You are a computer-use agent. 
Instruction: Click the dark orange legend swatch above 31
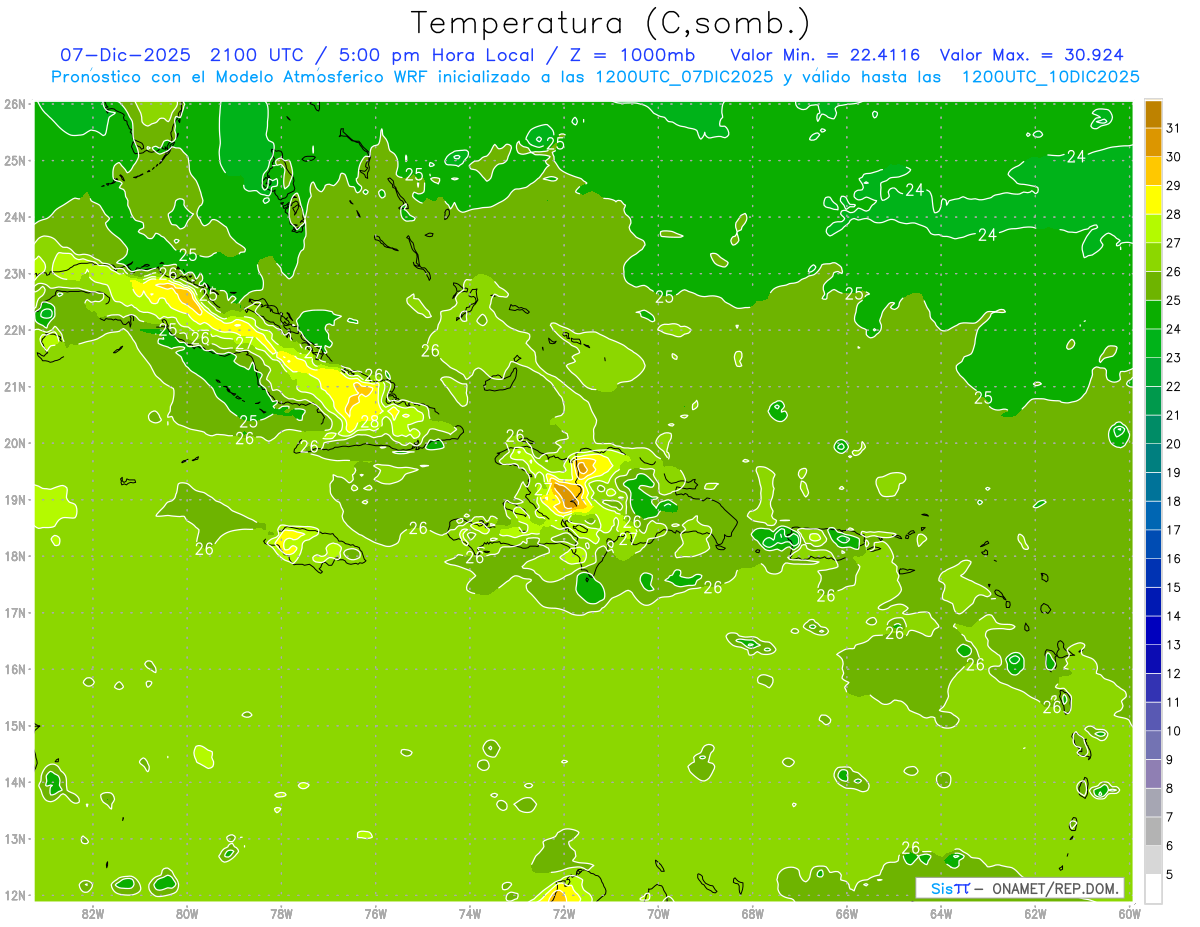(x=1153, y=114)
